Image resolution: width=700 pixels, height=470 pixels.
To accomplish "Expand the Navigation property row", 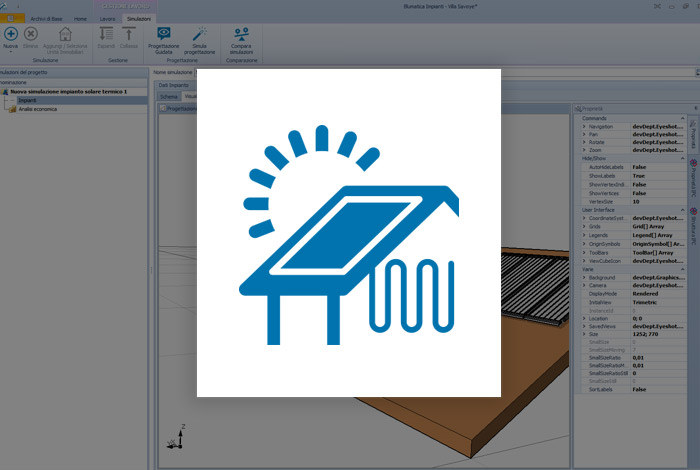I will [x=585, y=127].
